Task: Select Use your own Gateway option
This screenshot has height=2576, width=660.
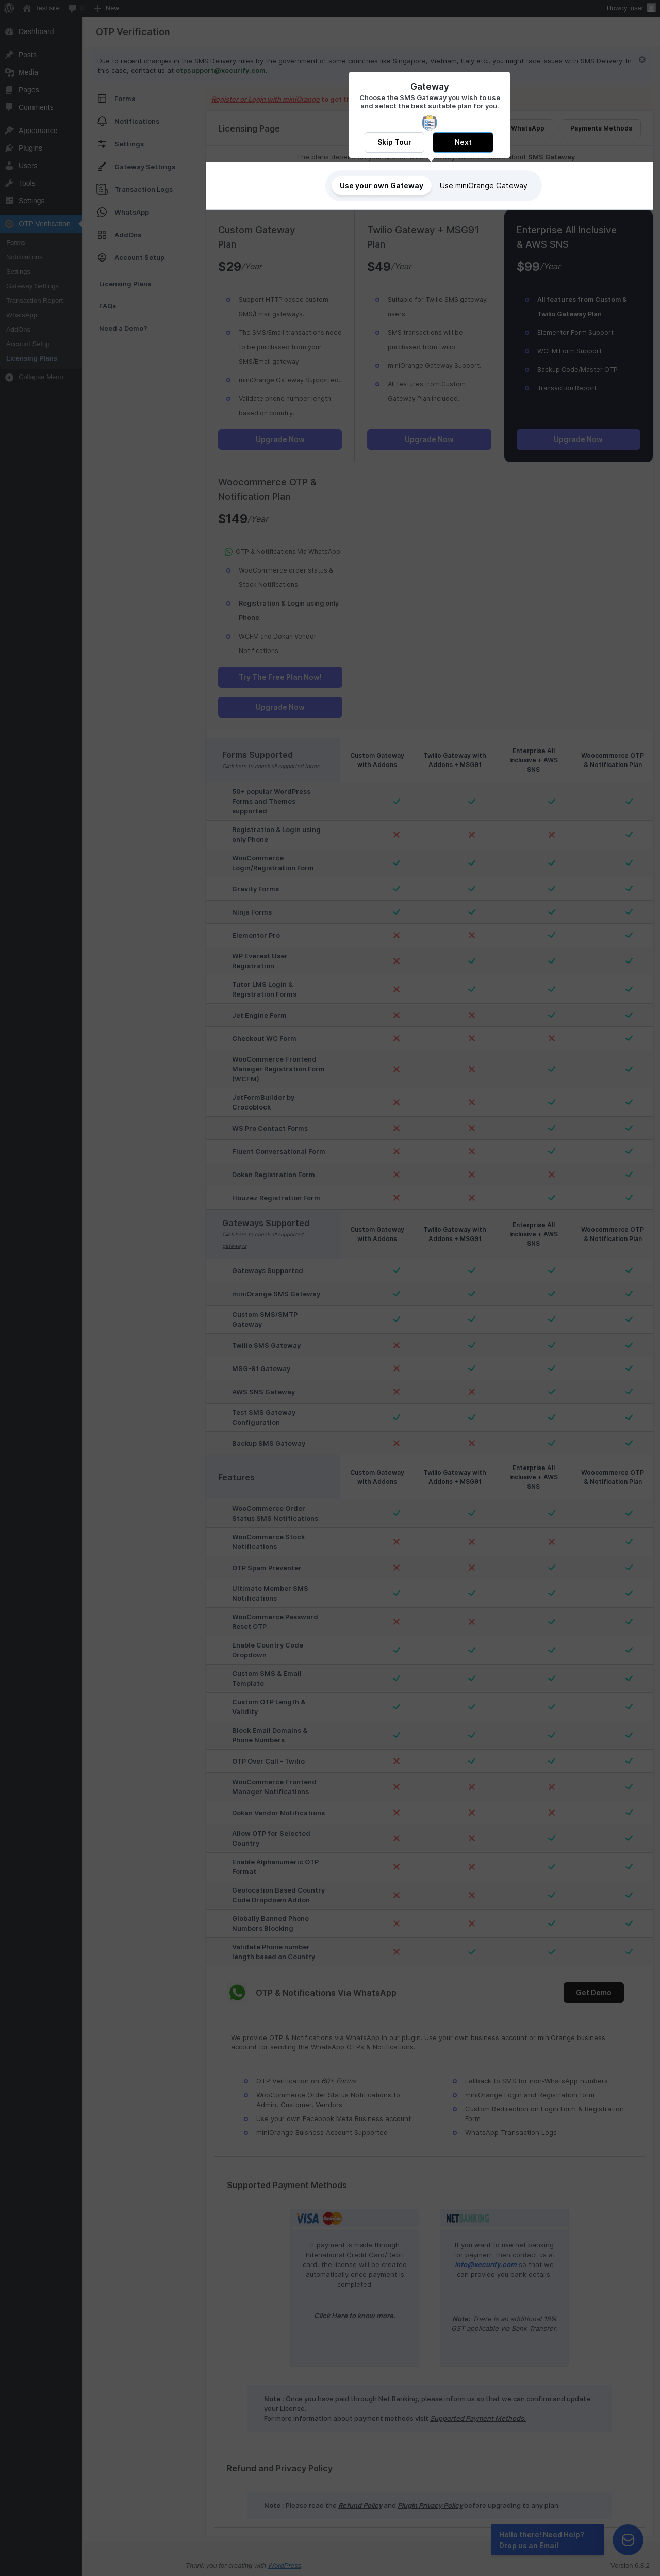Action: click(x=381, y=186)
